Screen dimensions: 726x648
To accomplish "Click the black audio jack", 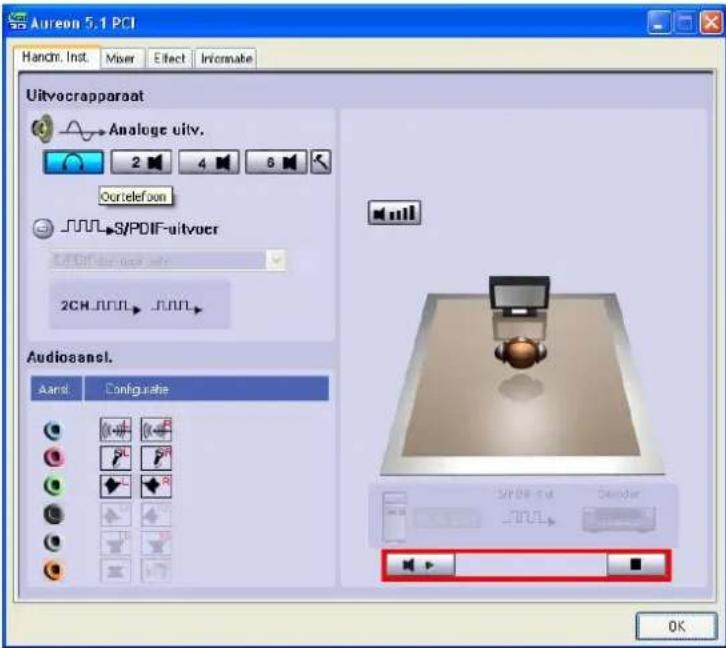I will point(53,514).
